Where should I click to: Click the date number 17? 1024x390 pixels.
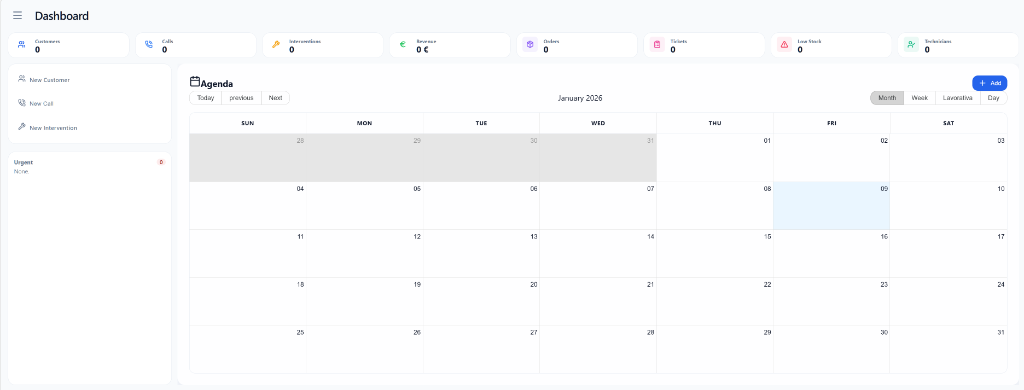point(1000,236)
